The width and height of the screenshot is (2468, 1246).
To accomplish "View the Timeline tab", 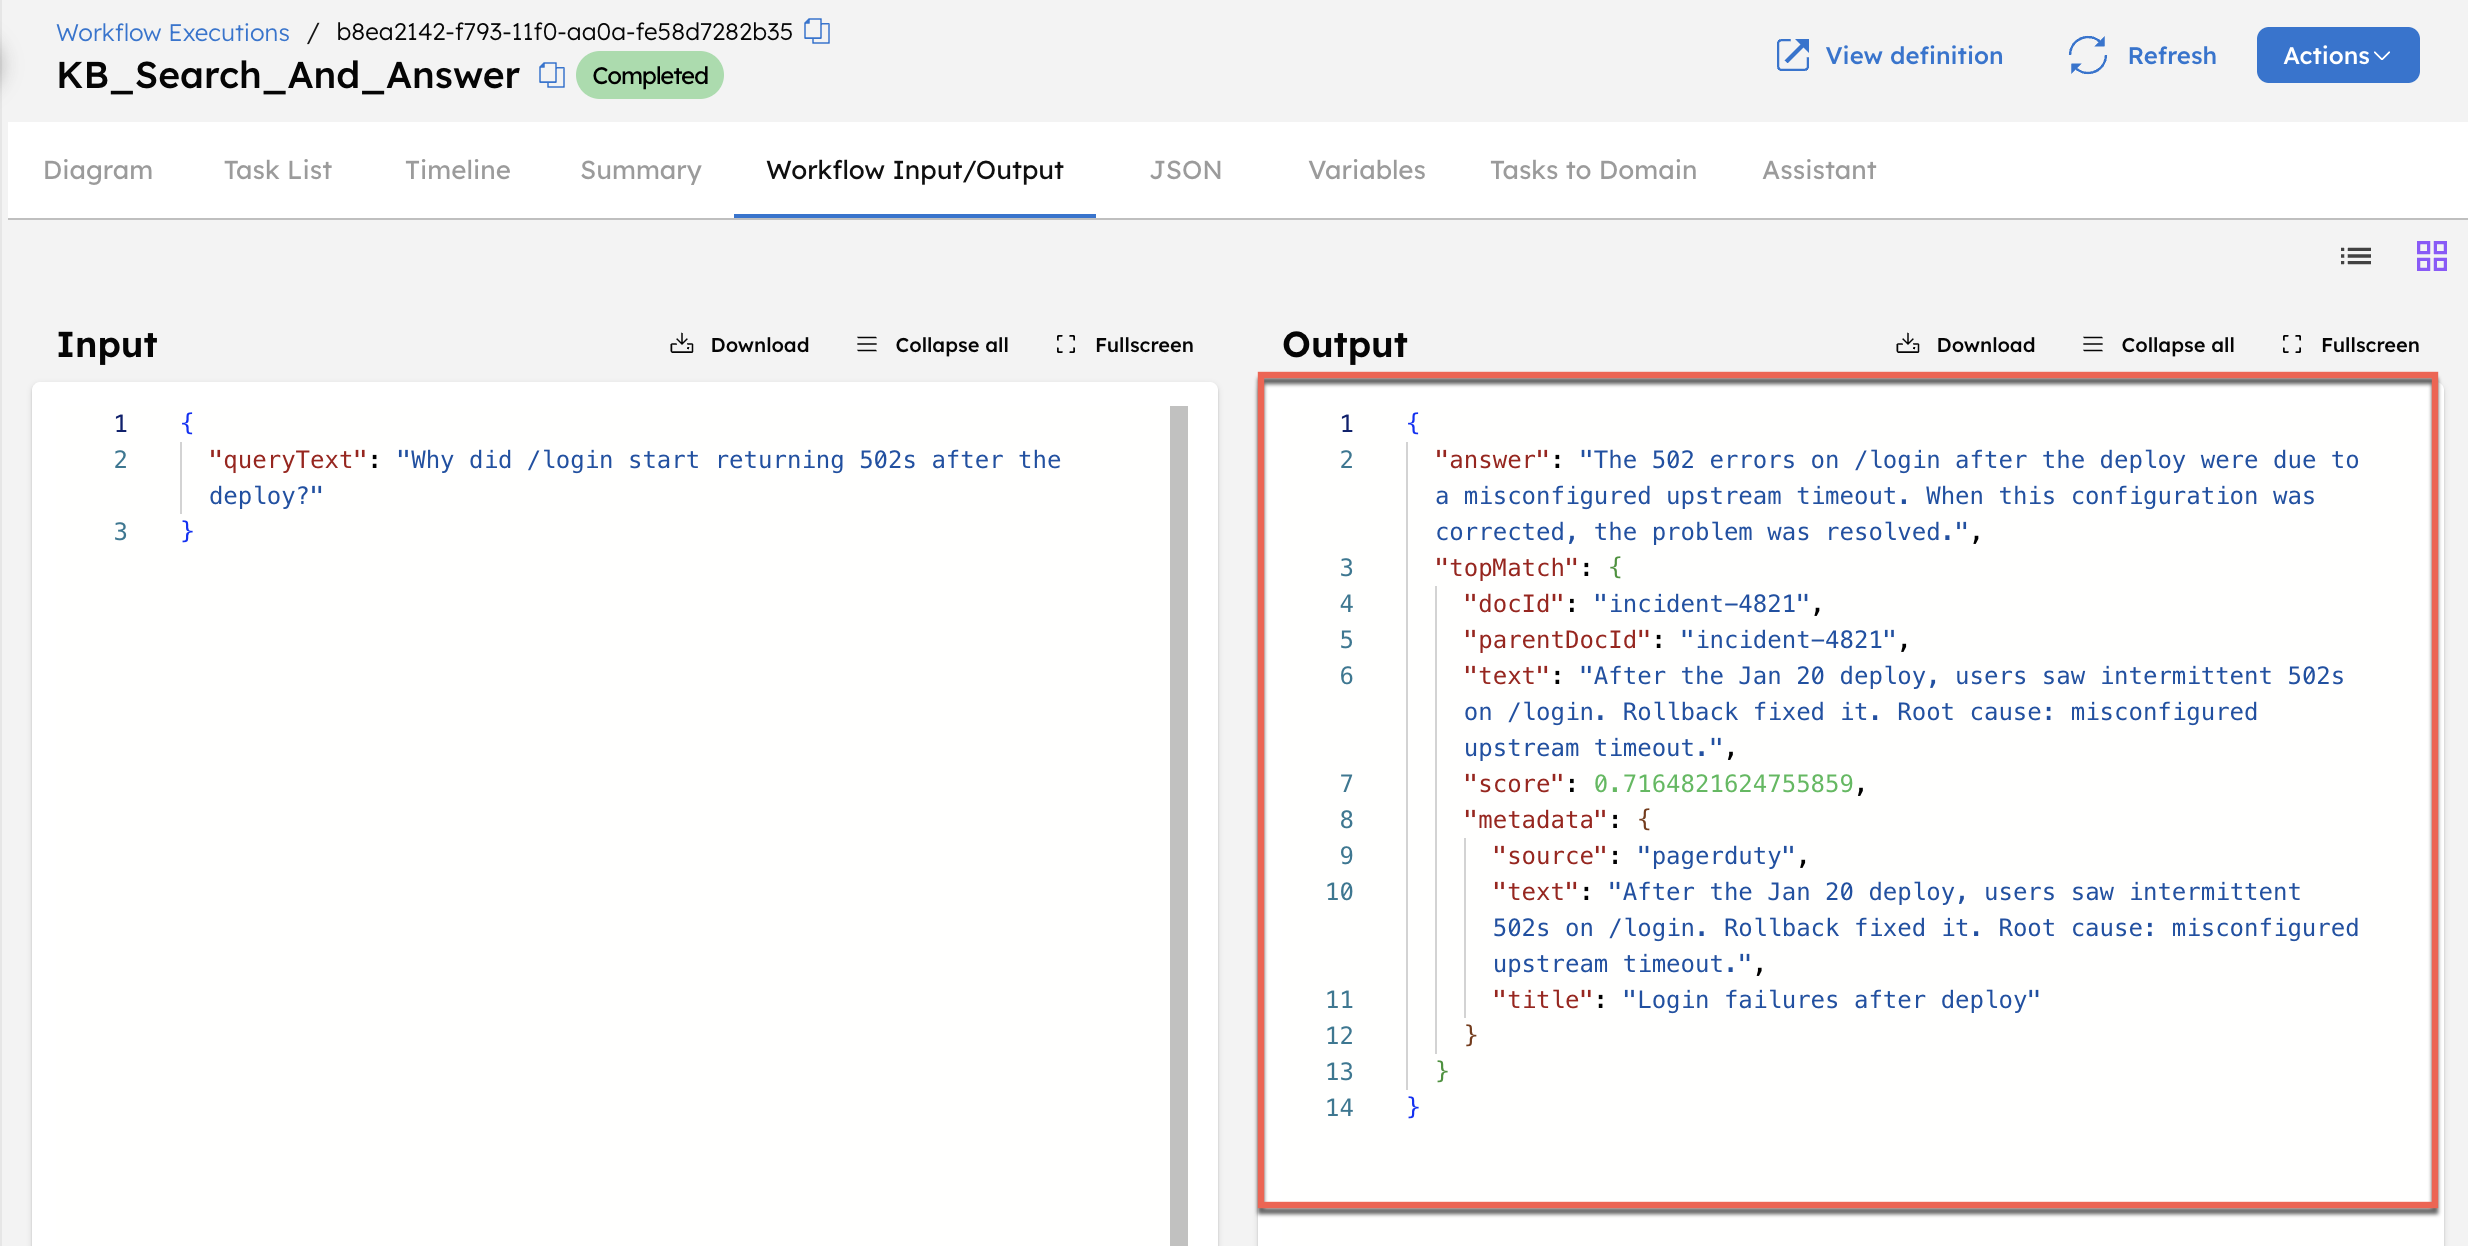I will click(x=457, y=170).
